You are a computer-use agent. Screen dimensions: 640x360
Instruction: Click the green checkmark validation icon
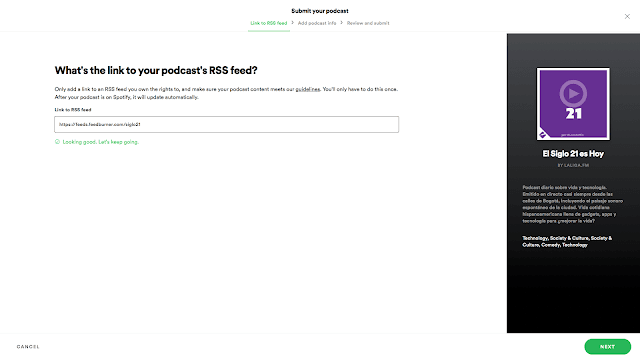click(x=57, y=142)
